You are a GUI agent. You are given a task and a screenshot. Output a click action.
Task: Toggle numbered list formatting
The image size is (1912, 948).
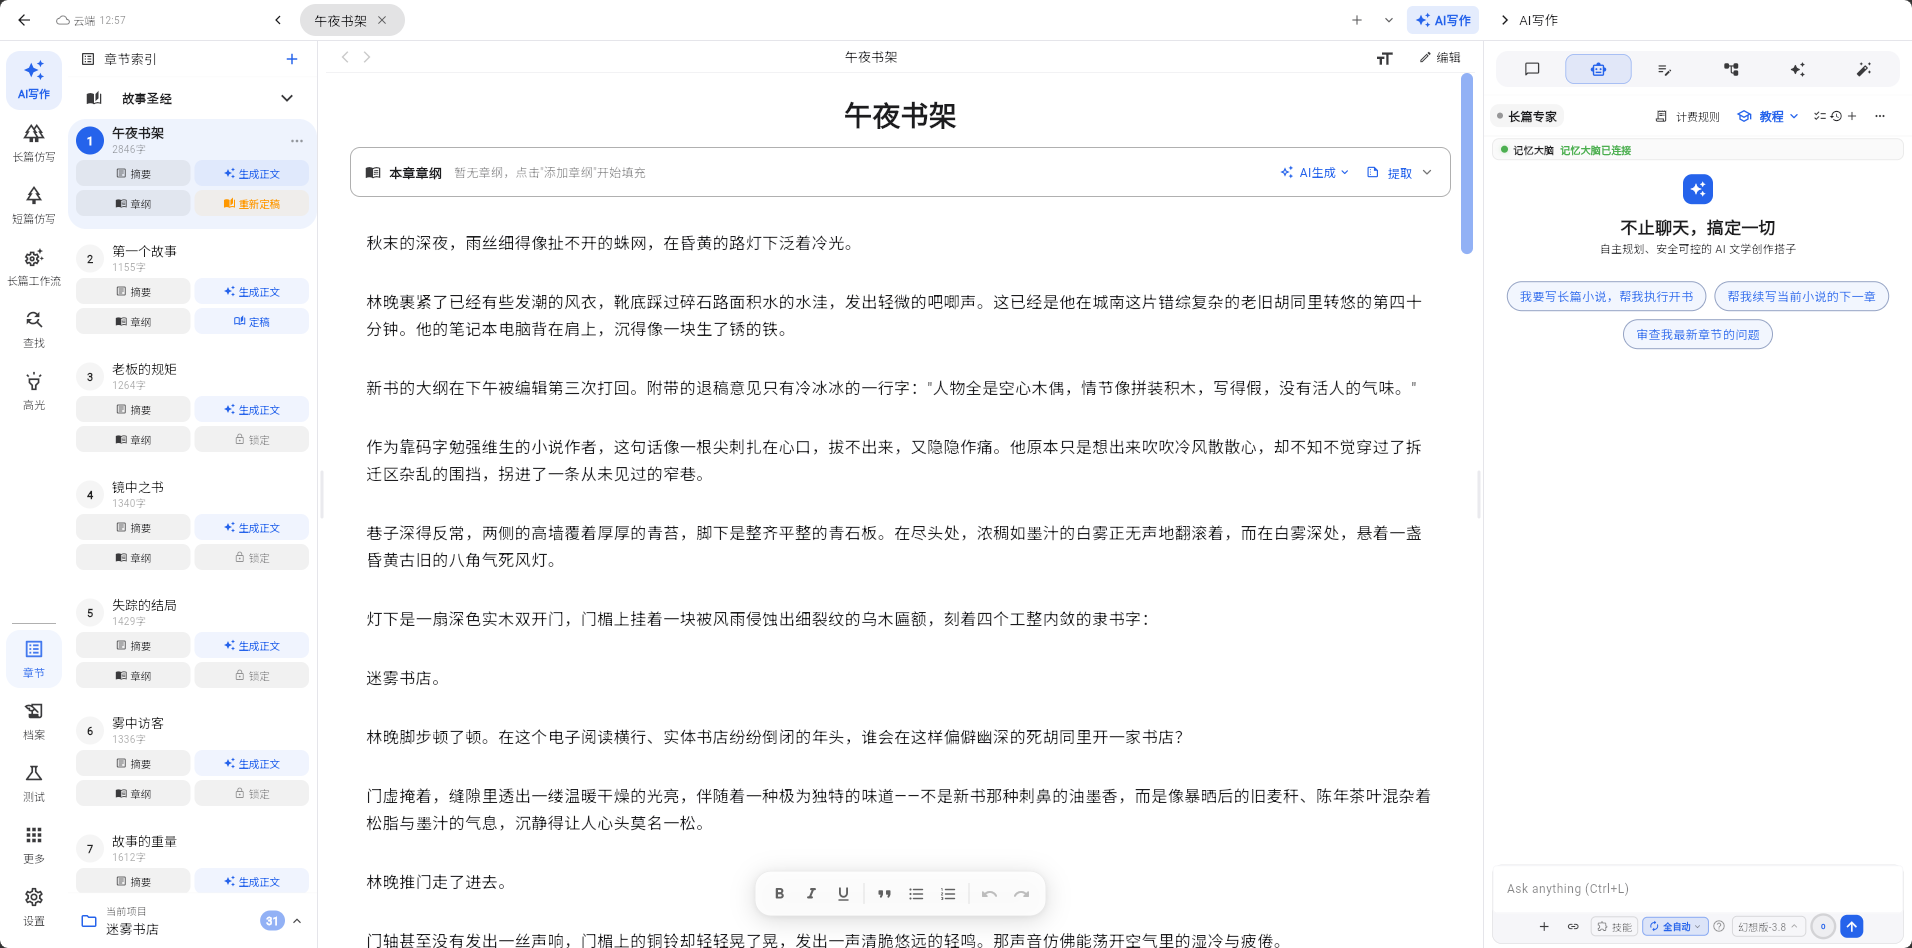click(x=948, y=894)
